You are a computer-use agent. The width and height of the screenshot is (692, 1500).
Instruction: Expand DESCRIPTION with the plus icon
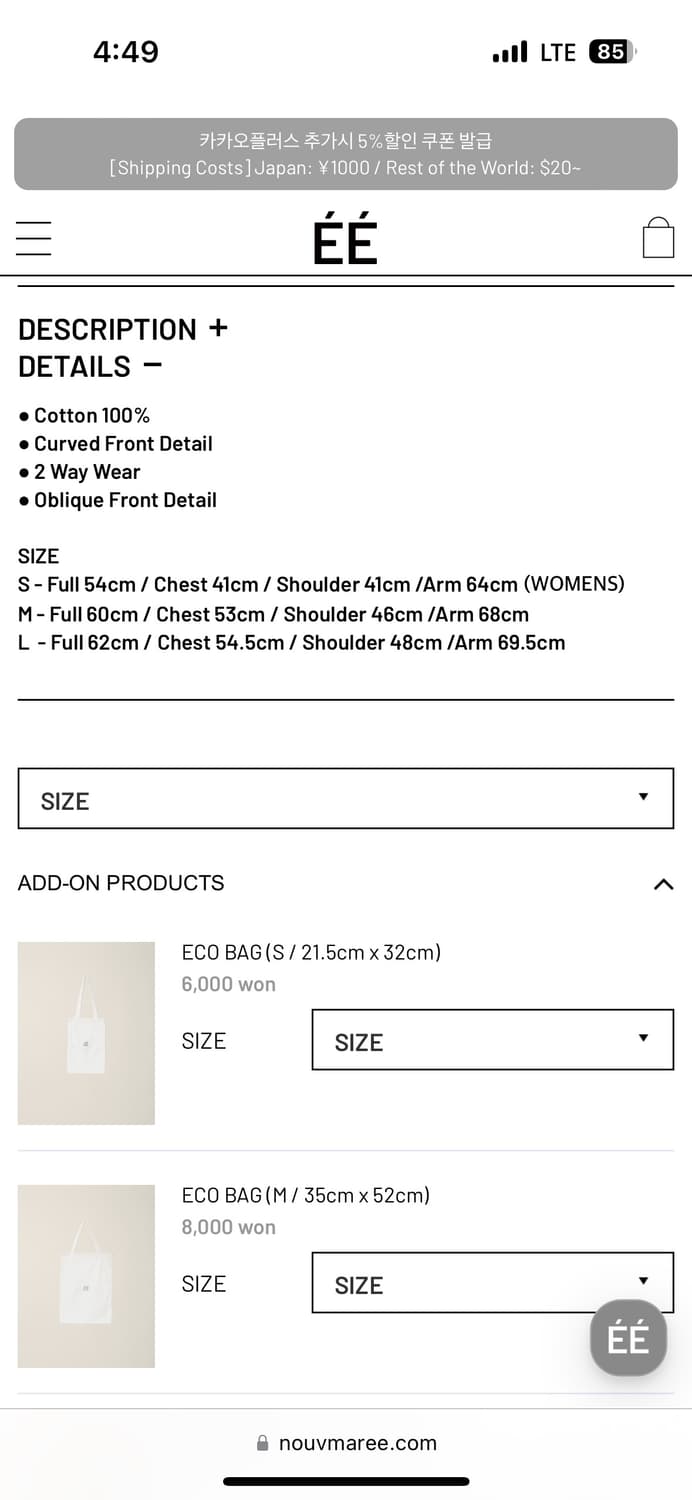coord(218,328)
